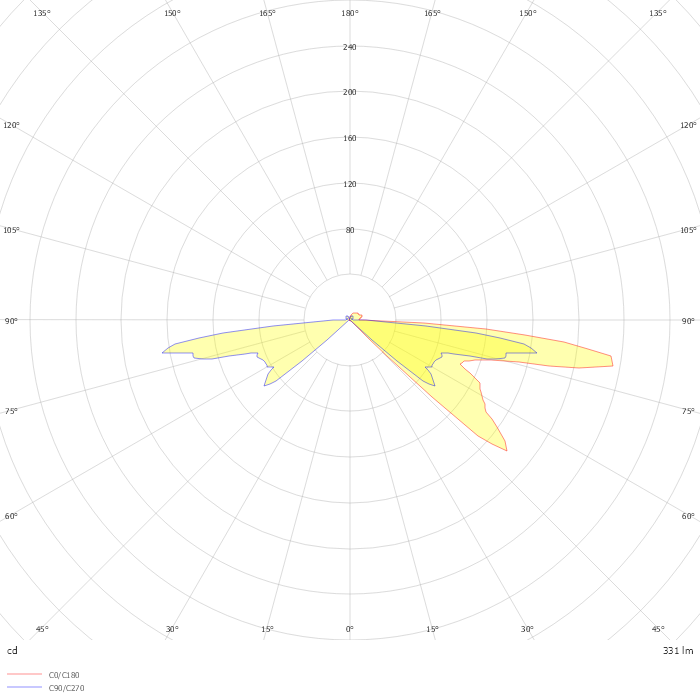This screenshot has width=700, height=700.
Task: Click the 150° label on the right side
Action: point(527,13)
